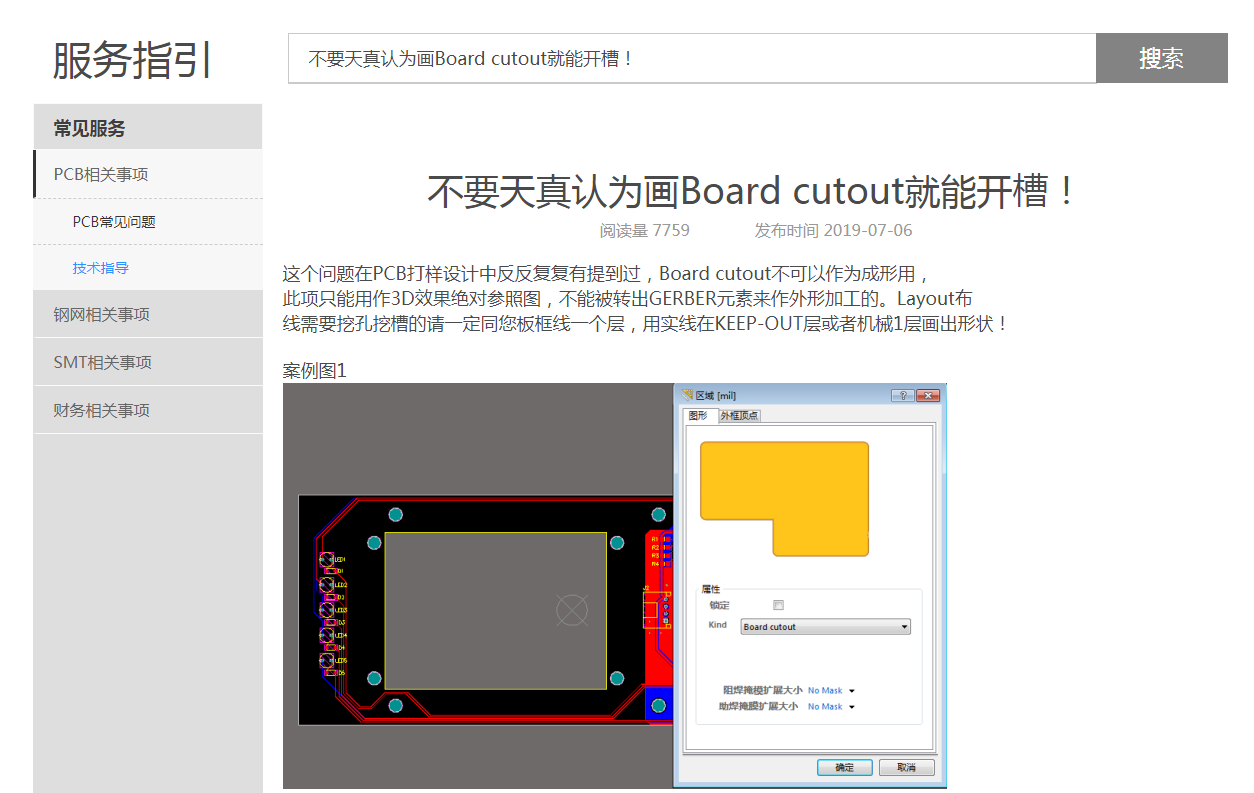Select the LED5 component symbol

[327, 661]
